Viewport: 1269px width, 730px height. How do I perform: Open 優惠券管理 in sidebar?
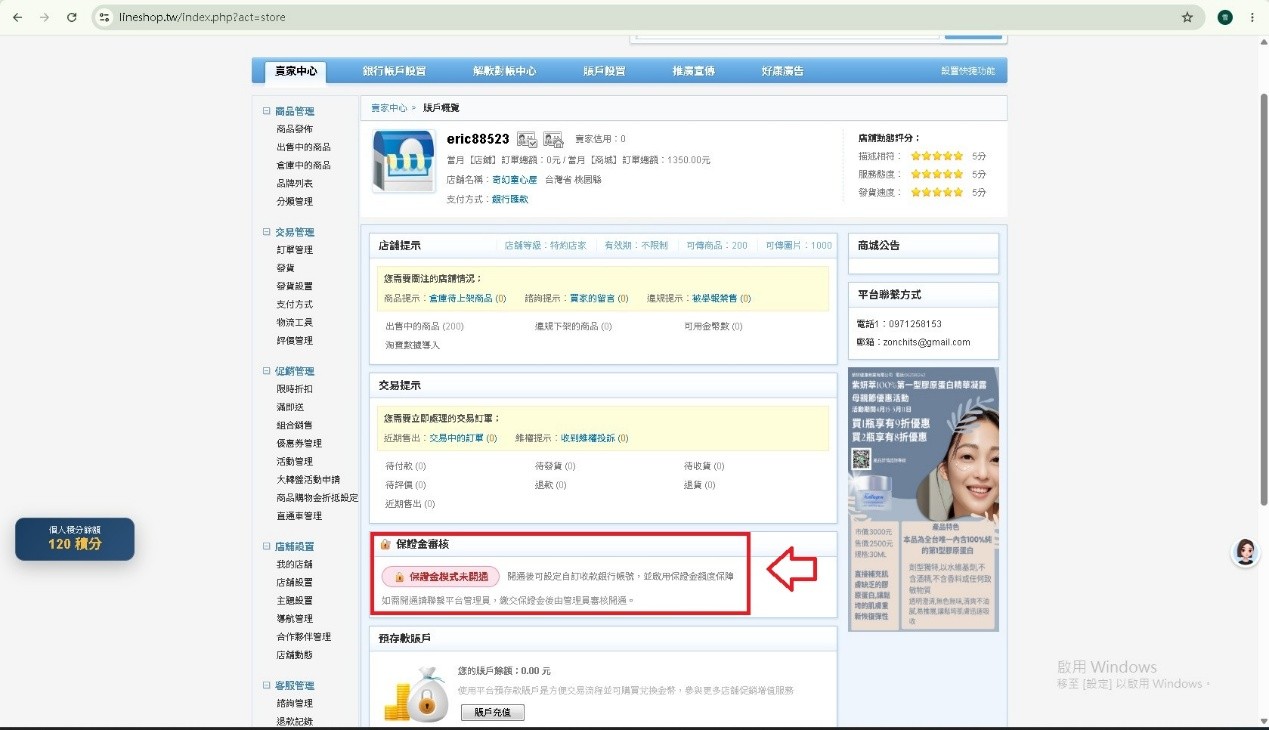pos(299,443)
